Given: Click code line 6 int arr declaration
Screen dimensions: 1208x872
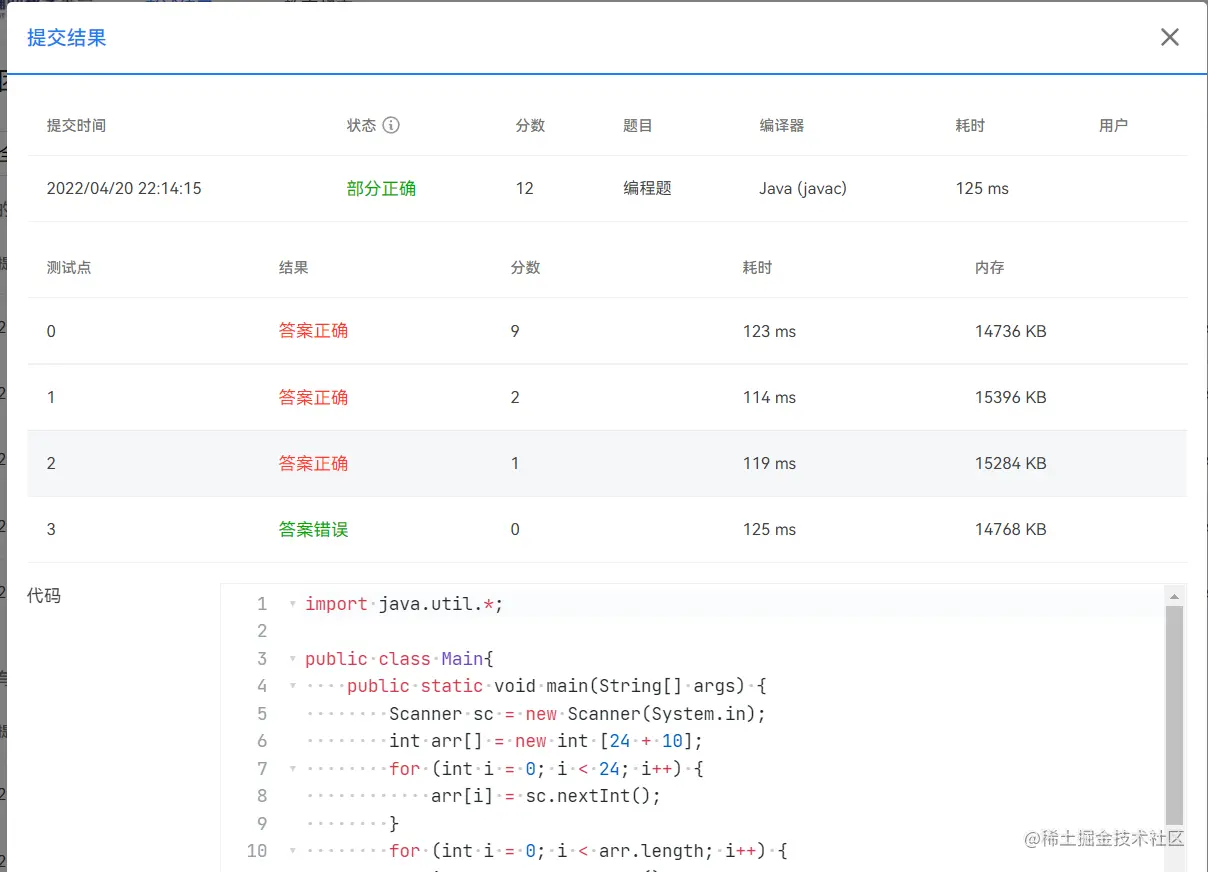Looking at the screenshot, I should click(546, 741).
